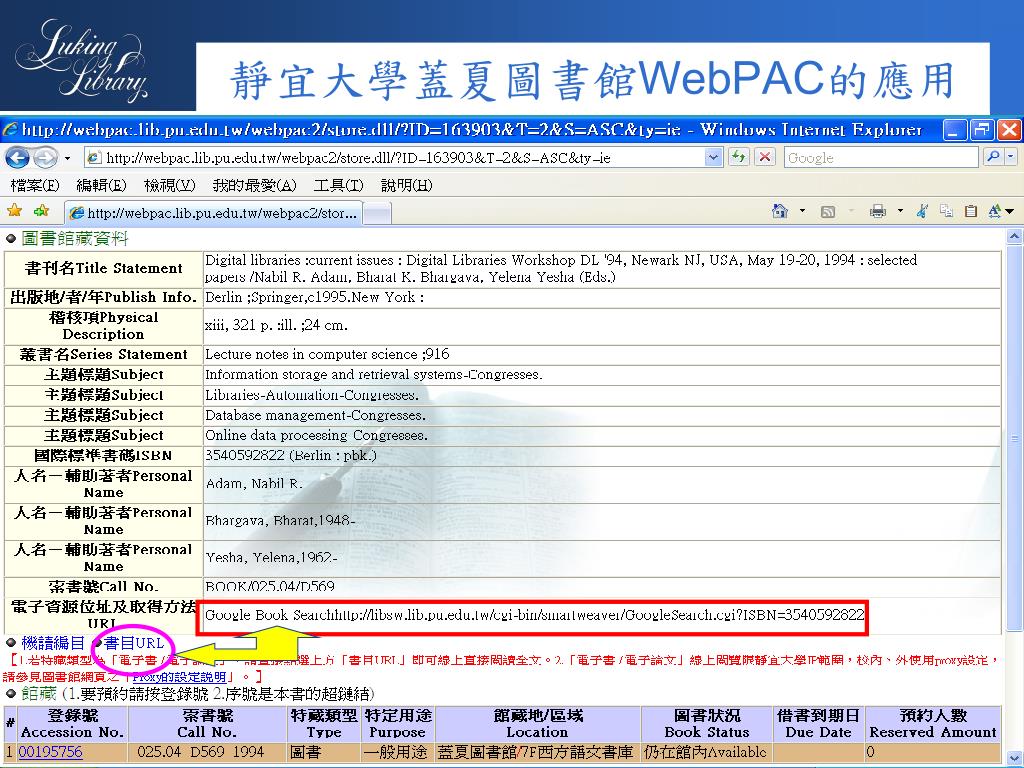Click subject 'Database management-Congresses.'
This screenshot has height=768, width=1024.
pos(315,415)
